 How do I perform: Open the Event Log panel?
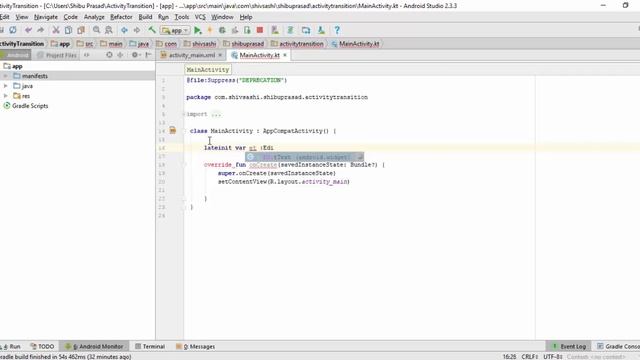(x=568, y=347)
